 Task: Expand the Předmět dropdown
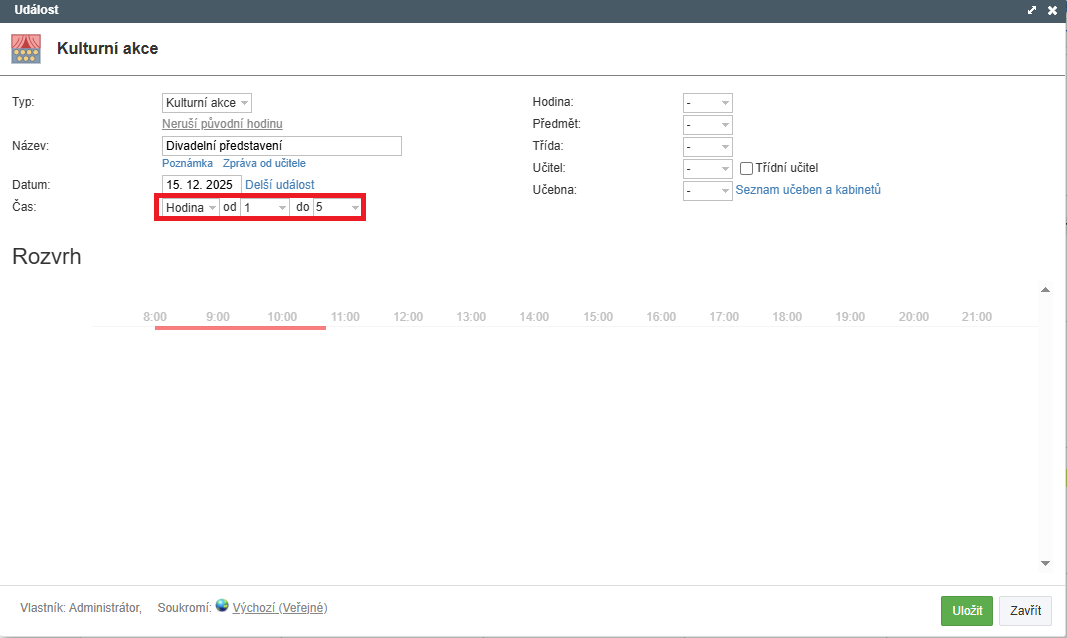pyautogui.click(x=708, y=125)
